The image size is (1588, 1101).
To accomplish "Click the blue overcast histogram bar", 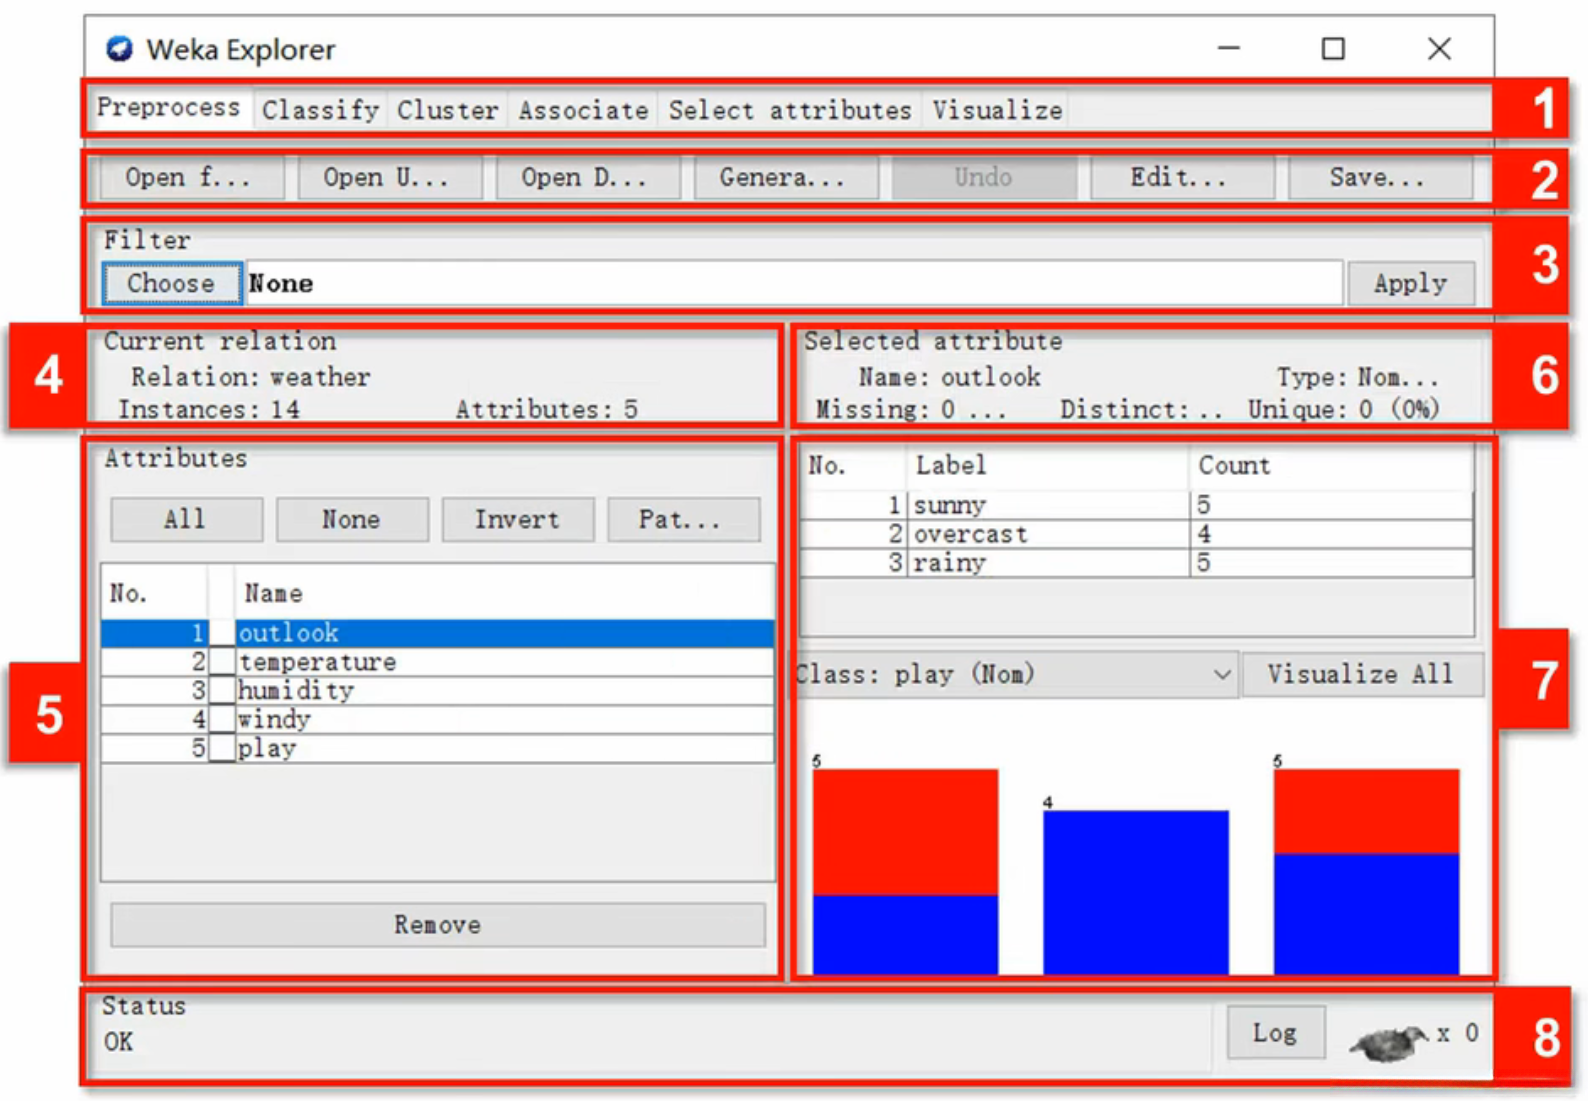I will [x=1136, y=892].
